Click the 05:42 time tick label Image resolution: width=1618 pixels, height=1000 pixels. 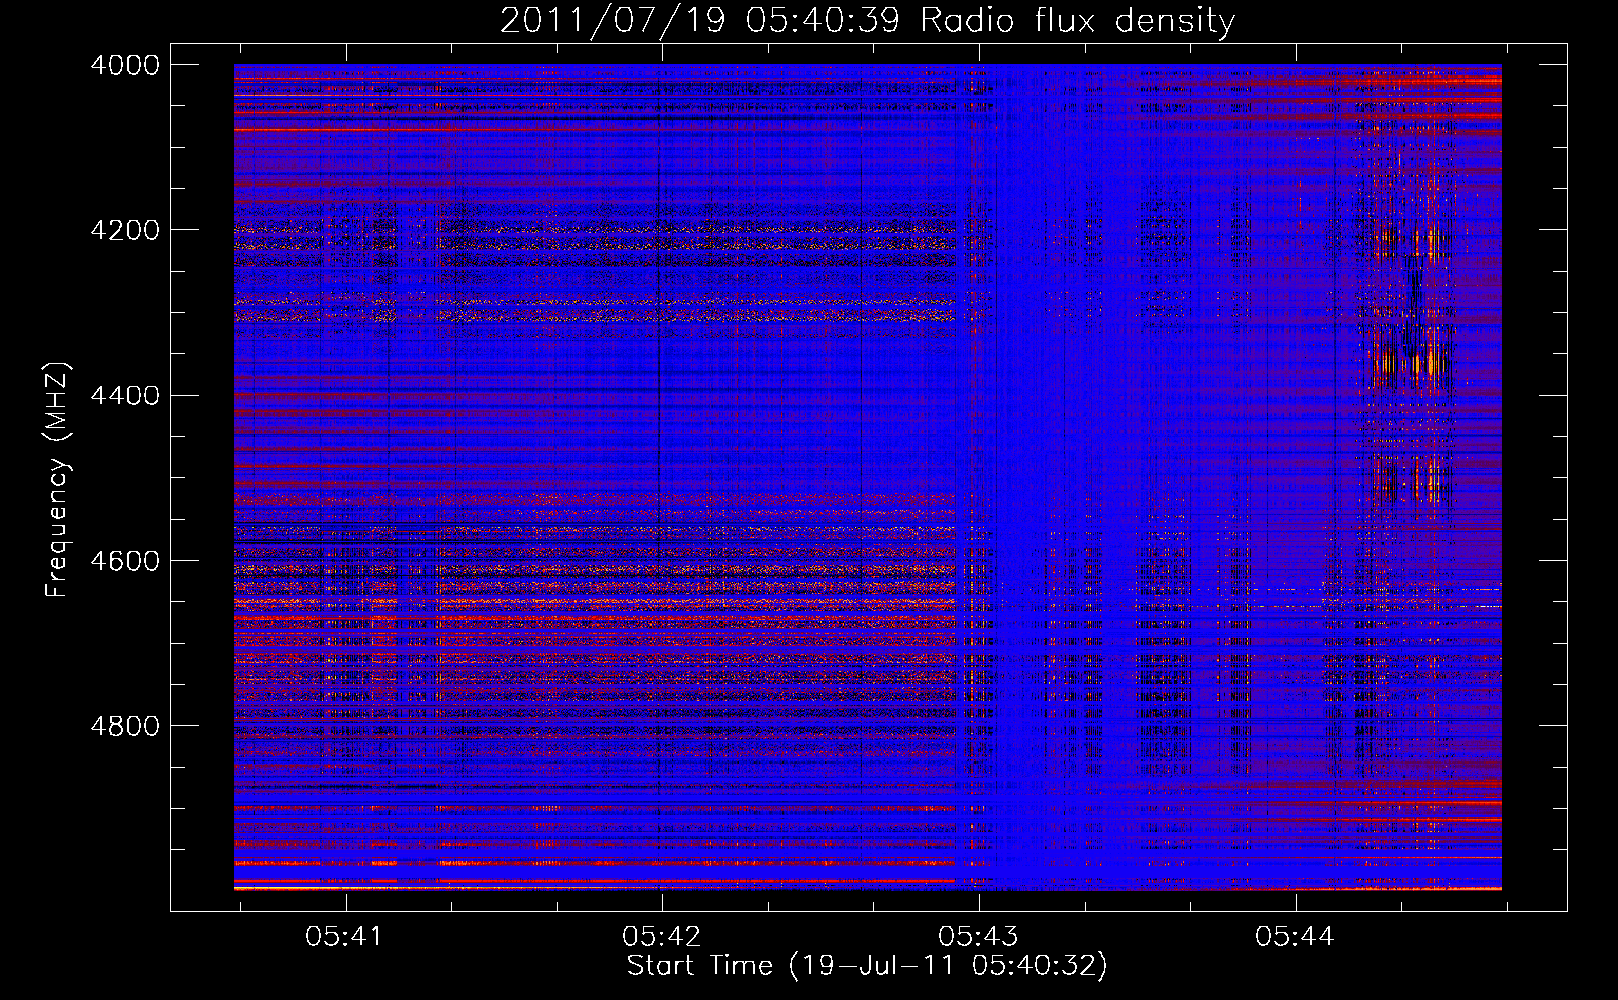pos(661,937)
